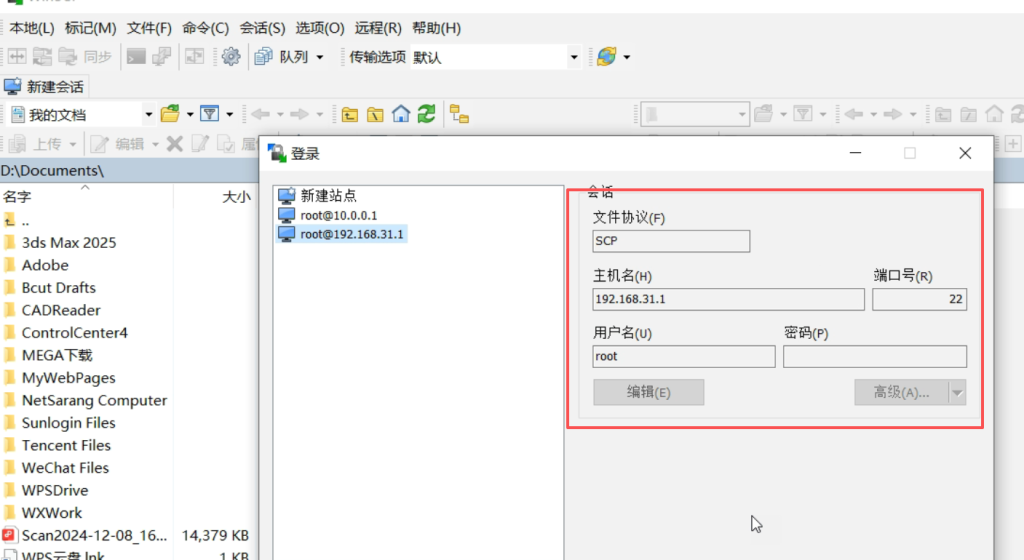Click the delete X icon in local toolbar

pyautogui.click(x=174, y=144)
